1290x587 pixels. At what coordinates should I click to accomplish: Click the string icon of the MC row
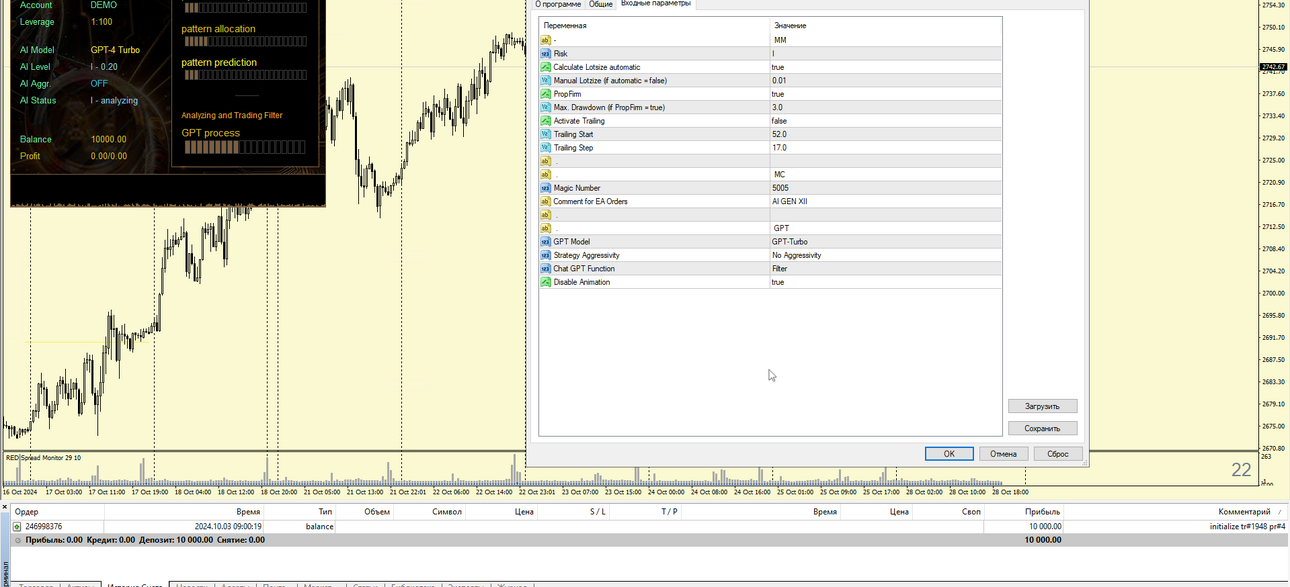545,174
